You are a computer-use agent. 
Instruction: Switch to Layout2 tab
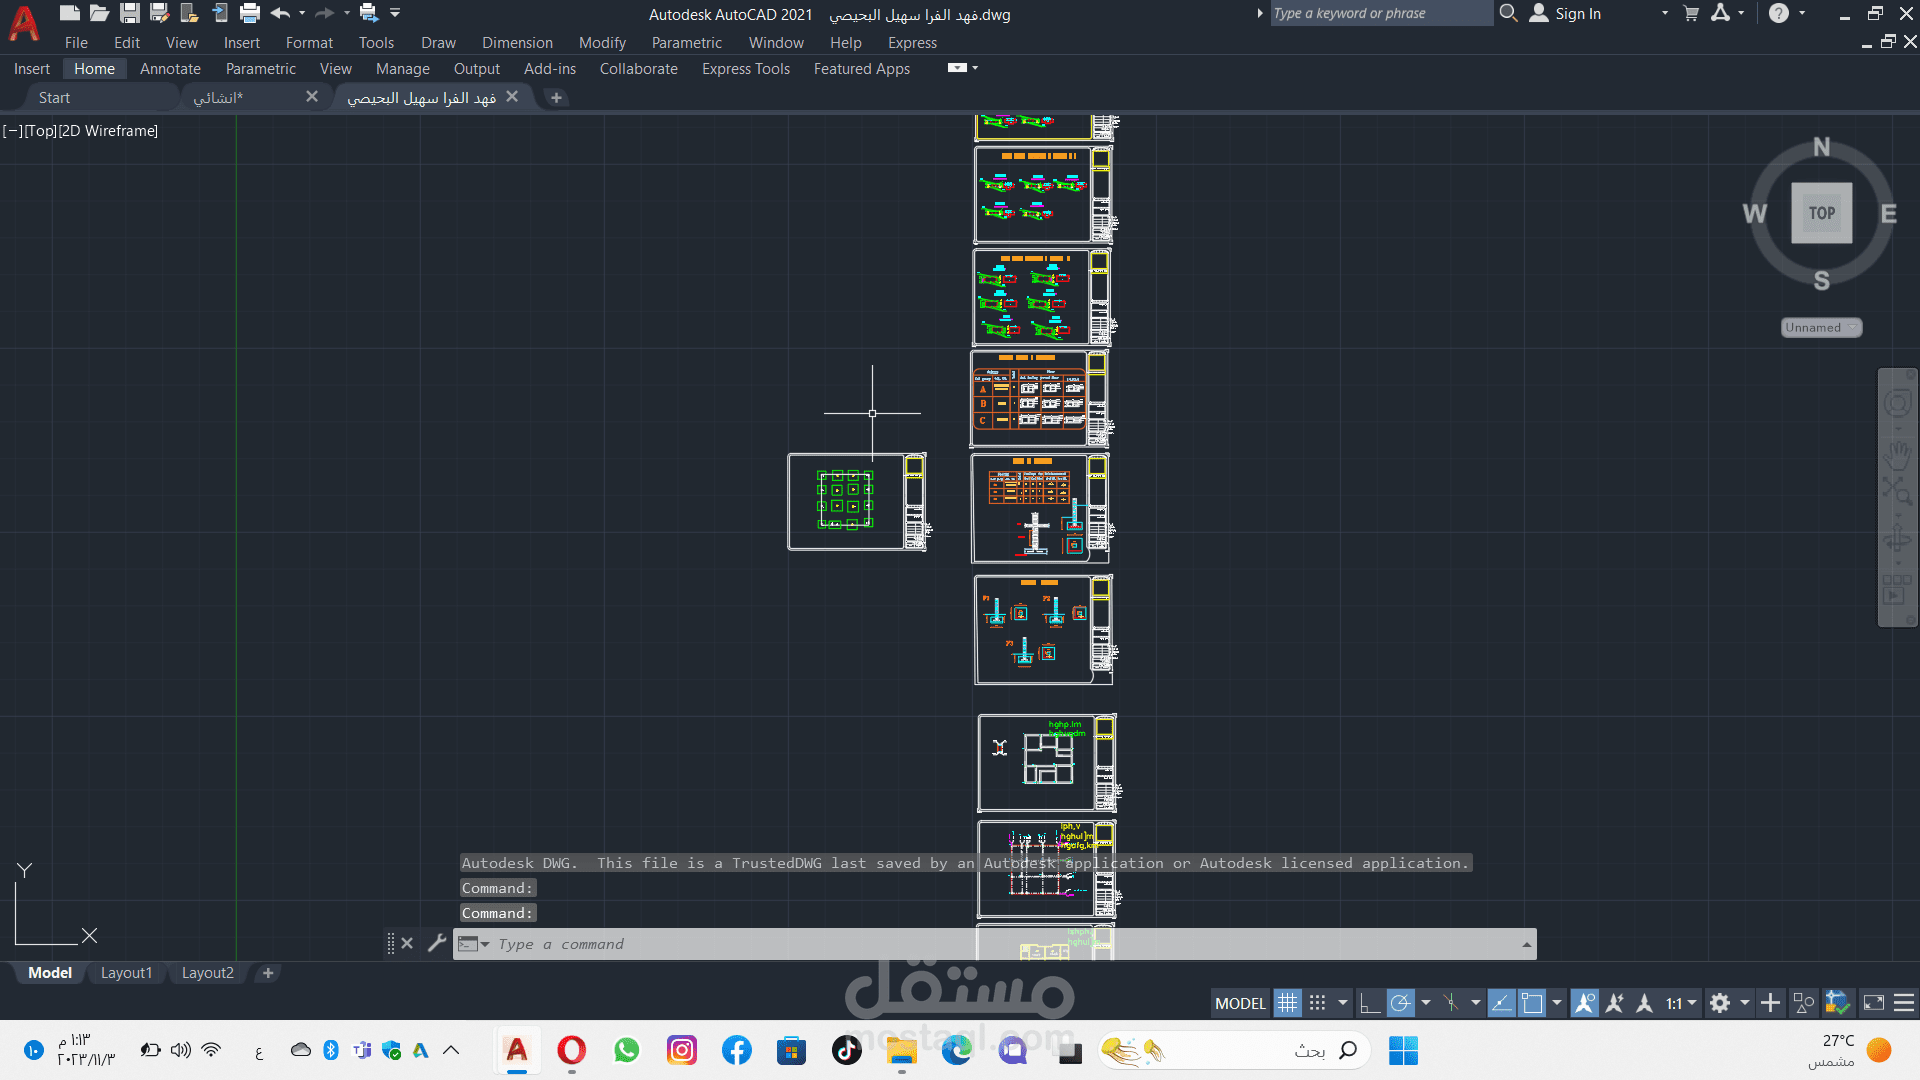[x=207, y=973]
